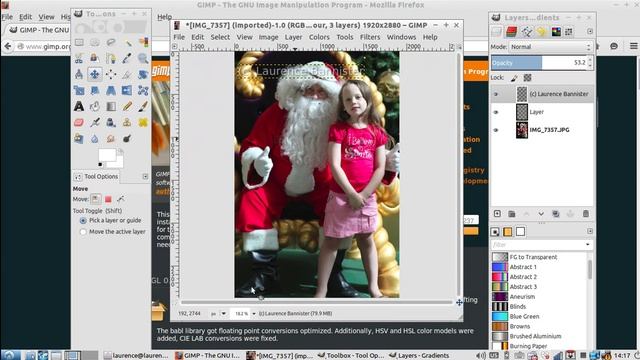Open the zoom percentage dropdown in status bar
This screenshot has width=640, height=360.
coord(254,313)
